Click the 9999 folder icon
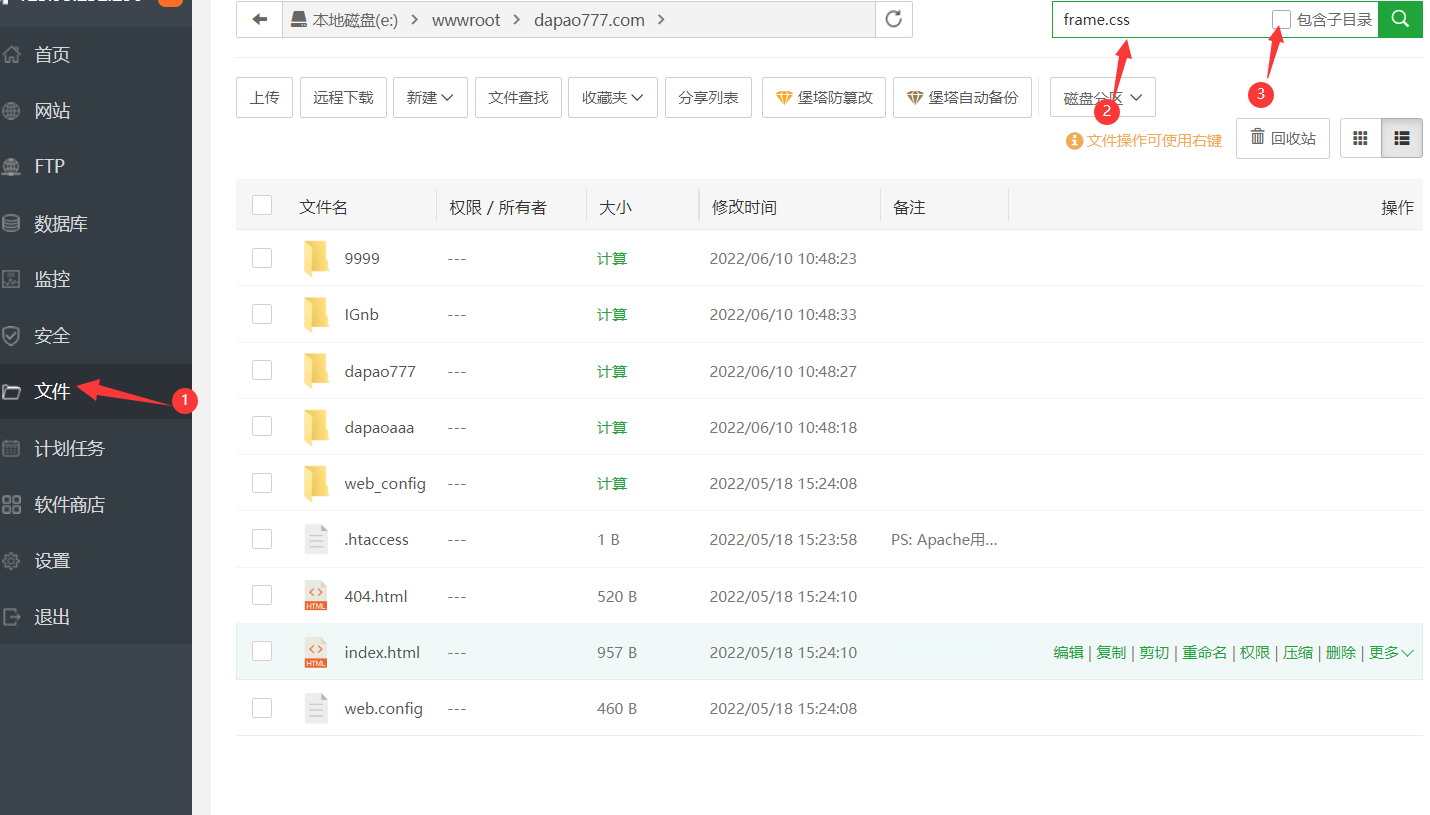Screen dimensions: 1430x815 [316, 258]
